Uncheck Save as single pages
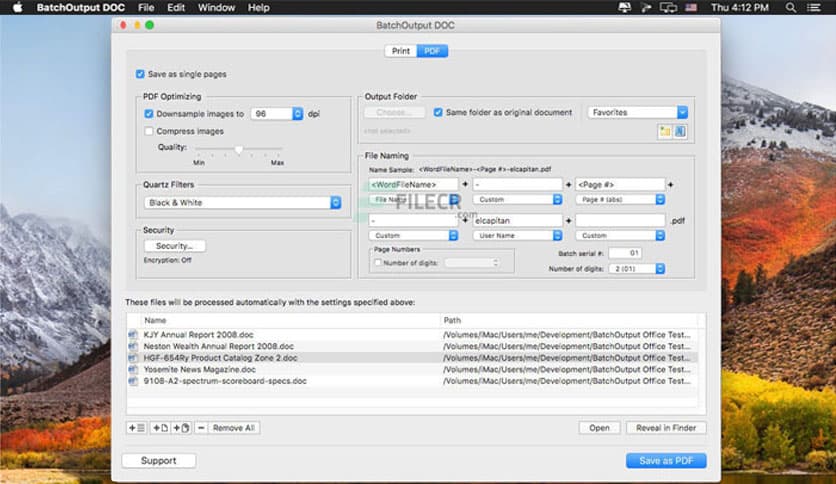Viewport: 836px width, 484px height. click(x=140, y=74)
